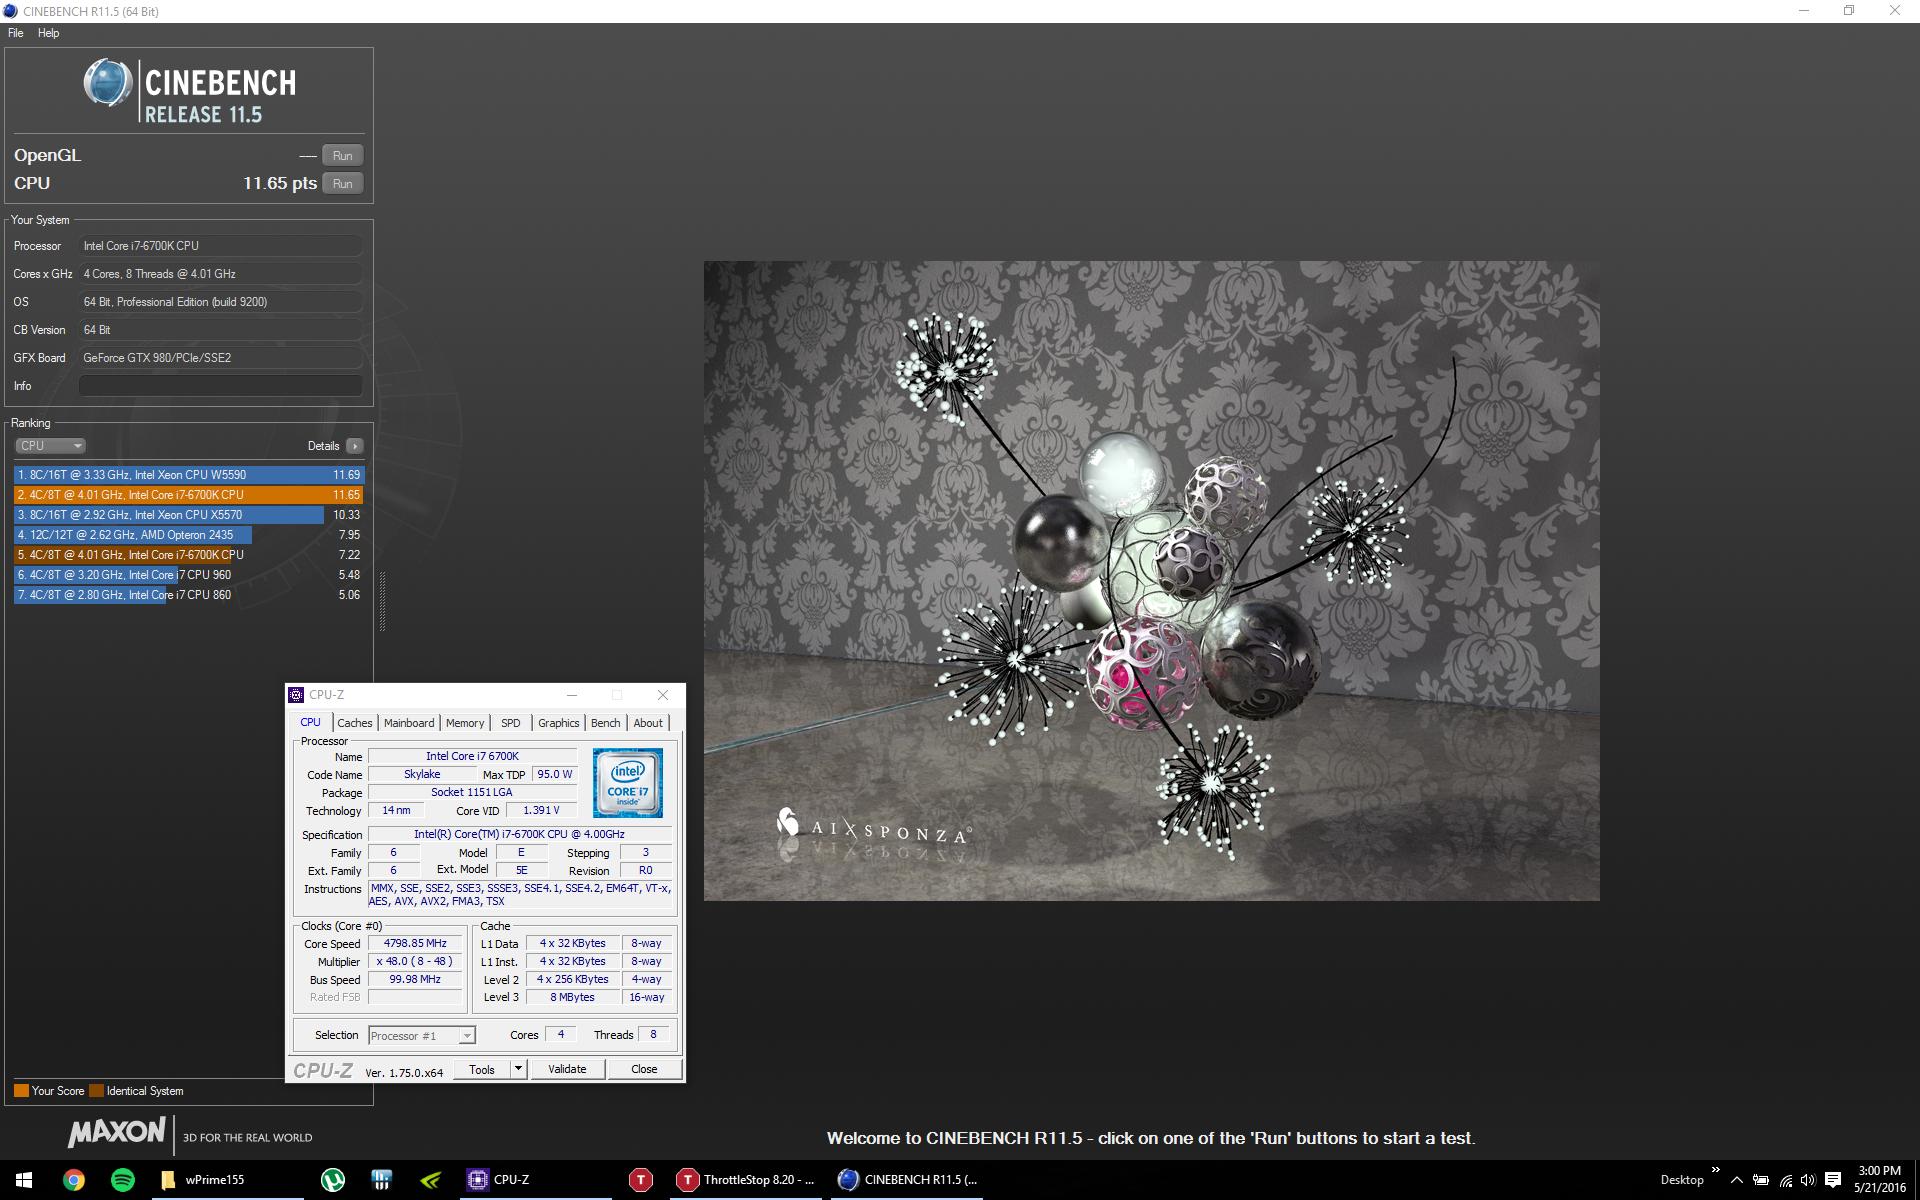Screen dimensions: 1920x1200
Task: Open the Windows Start menu
Action: tap(24, 1180)
